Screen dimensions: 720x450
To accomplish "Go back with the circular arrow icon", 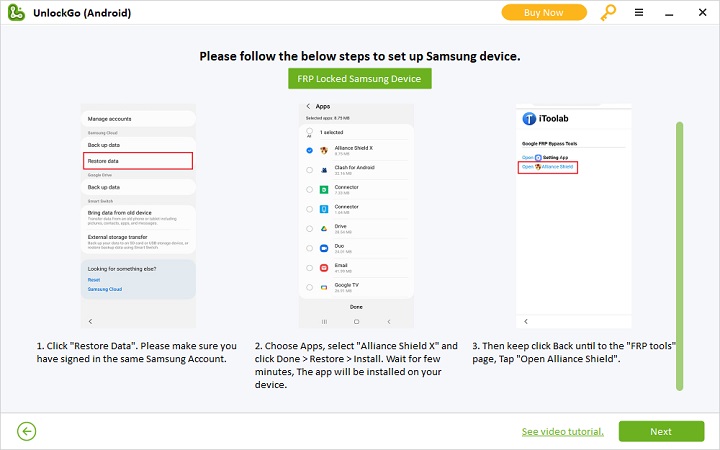I will coord(27,431).
